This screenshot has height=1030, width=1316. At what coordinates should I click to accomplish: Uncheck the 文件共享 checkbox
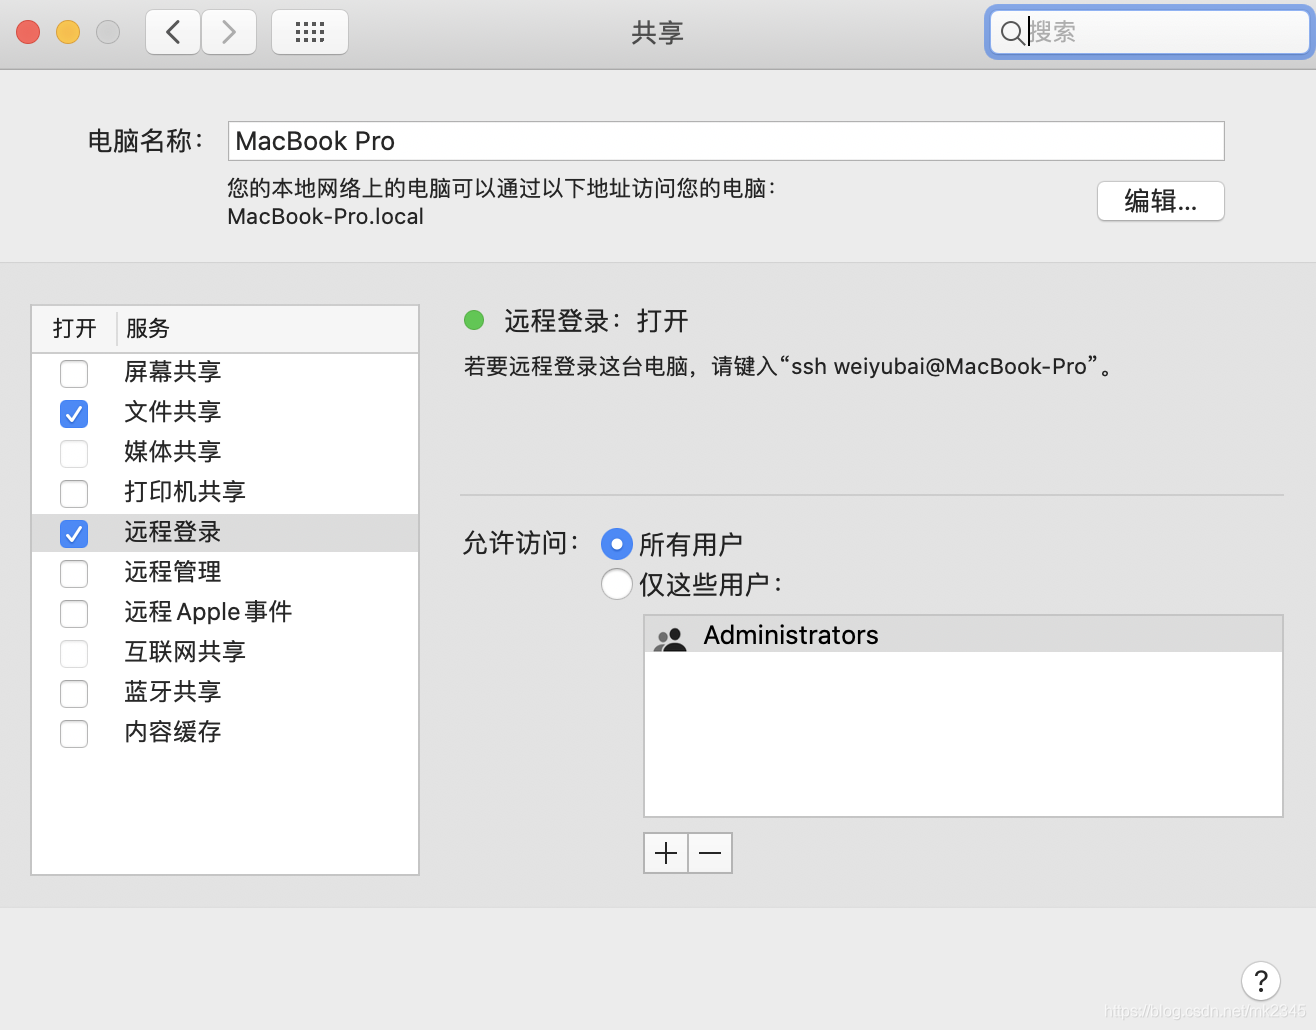(x=74, y=414)
